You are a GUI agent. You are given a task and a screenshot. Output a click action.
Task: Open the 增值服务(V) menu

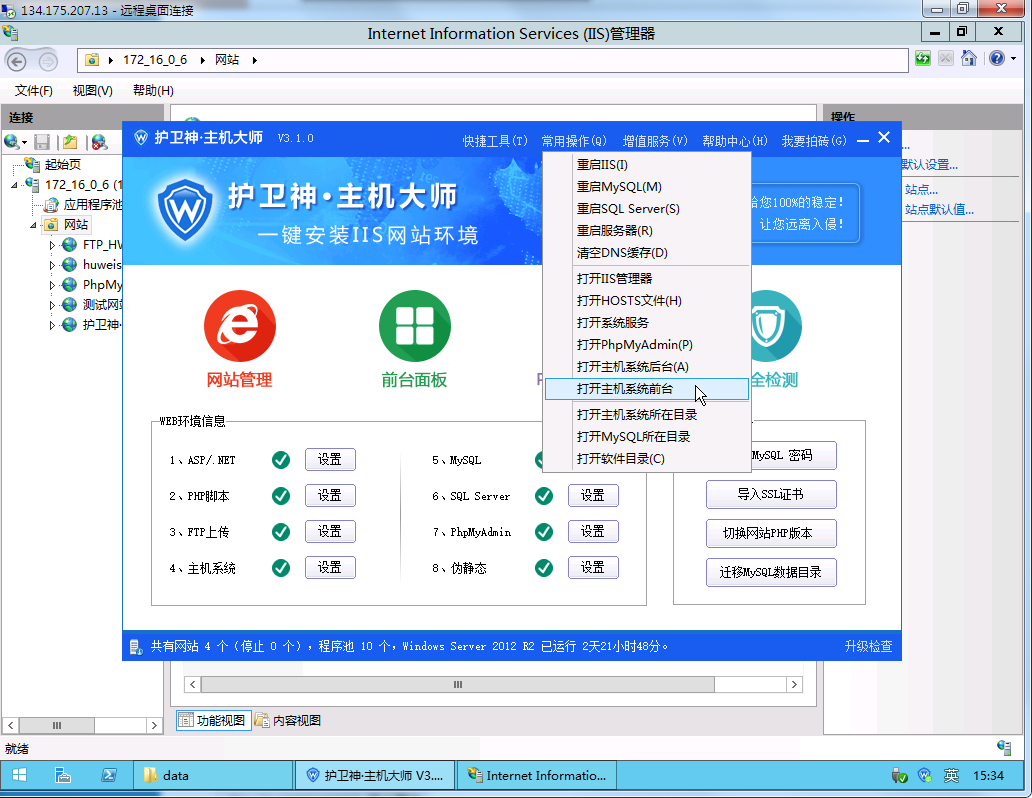pos(655,141)
